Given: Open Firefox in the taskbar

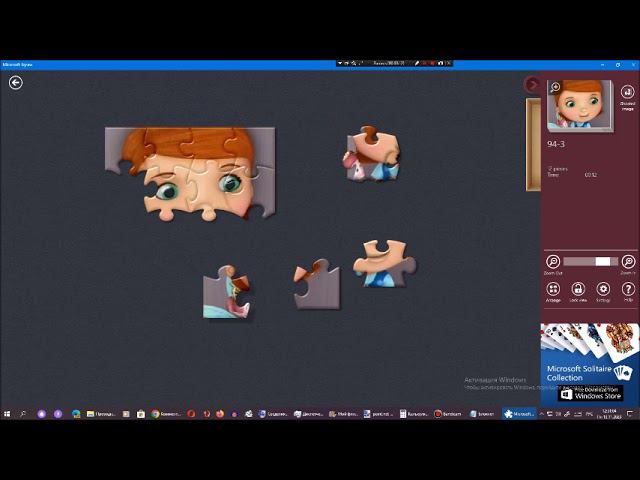Looking at the screenshot, I should pyautogui.click(x=220, y=414).
